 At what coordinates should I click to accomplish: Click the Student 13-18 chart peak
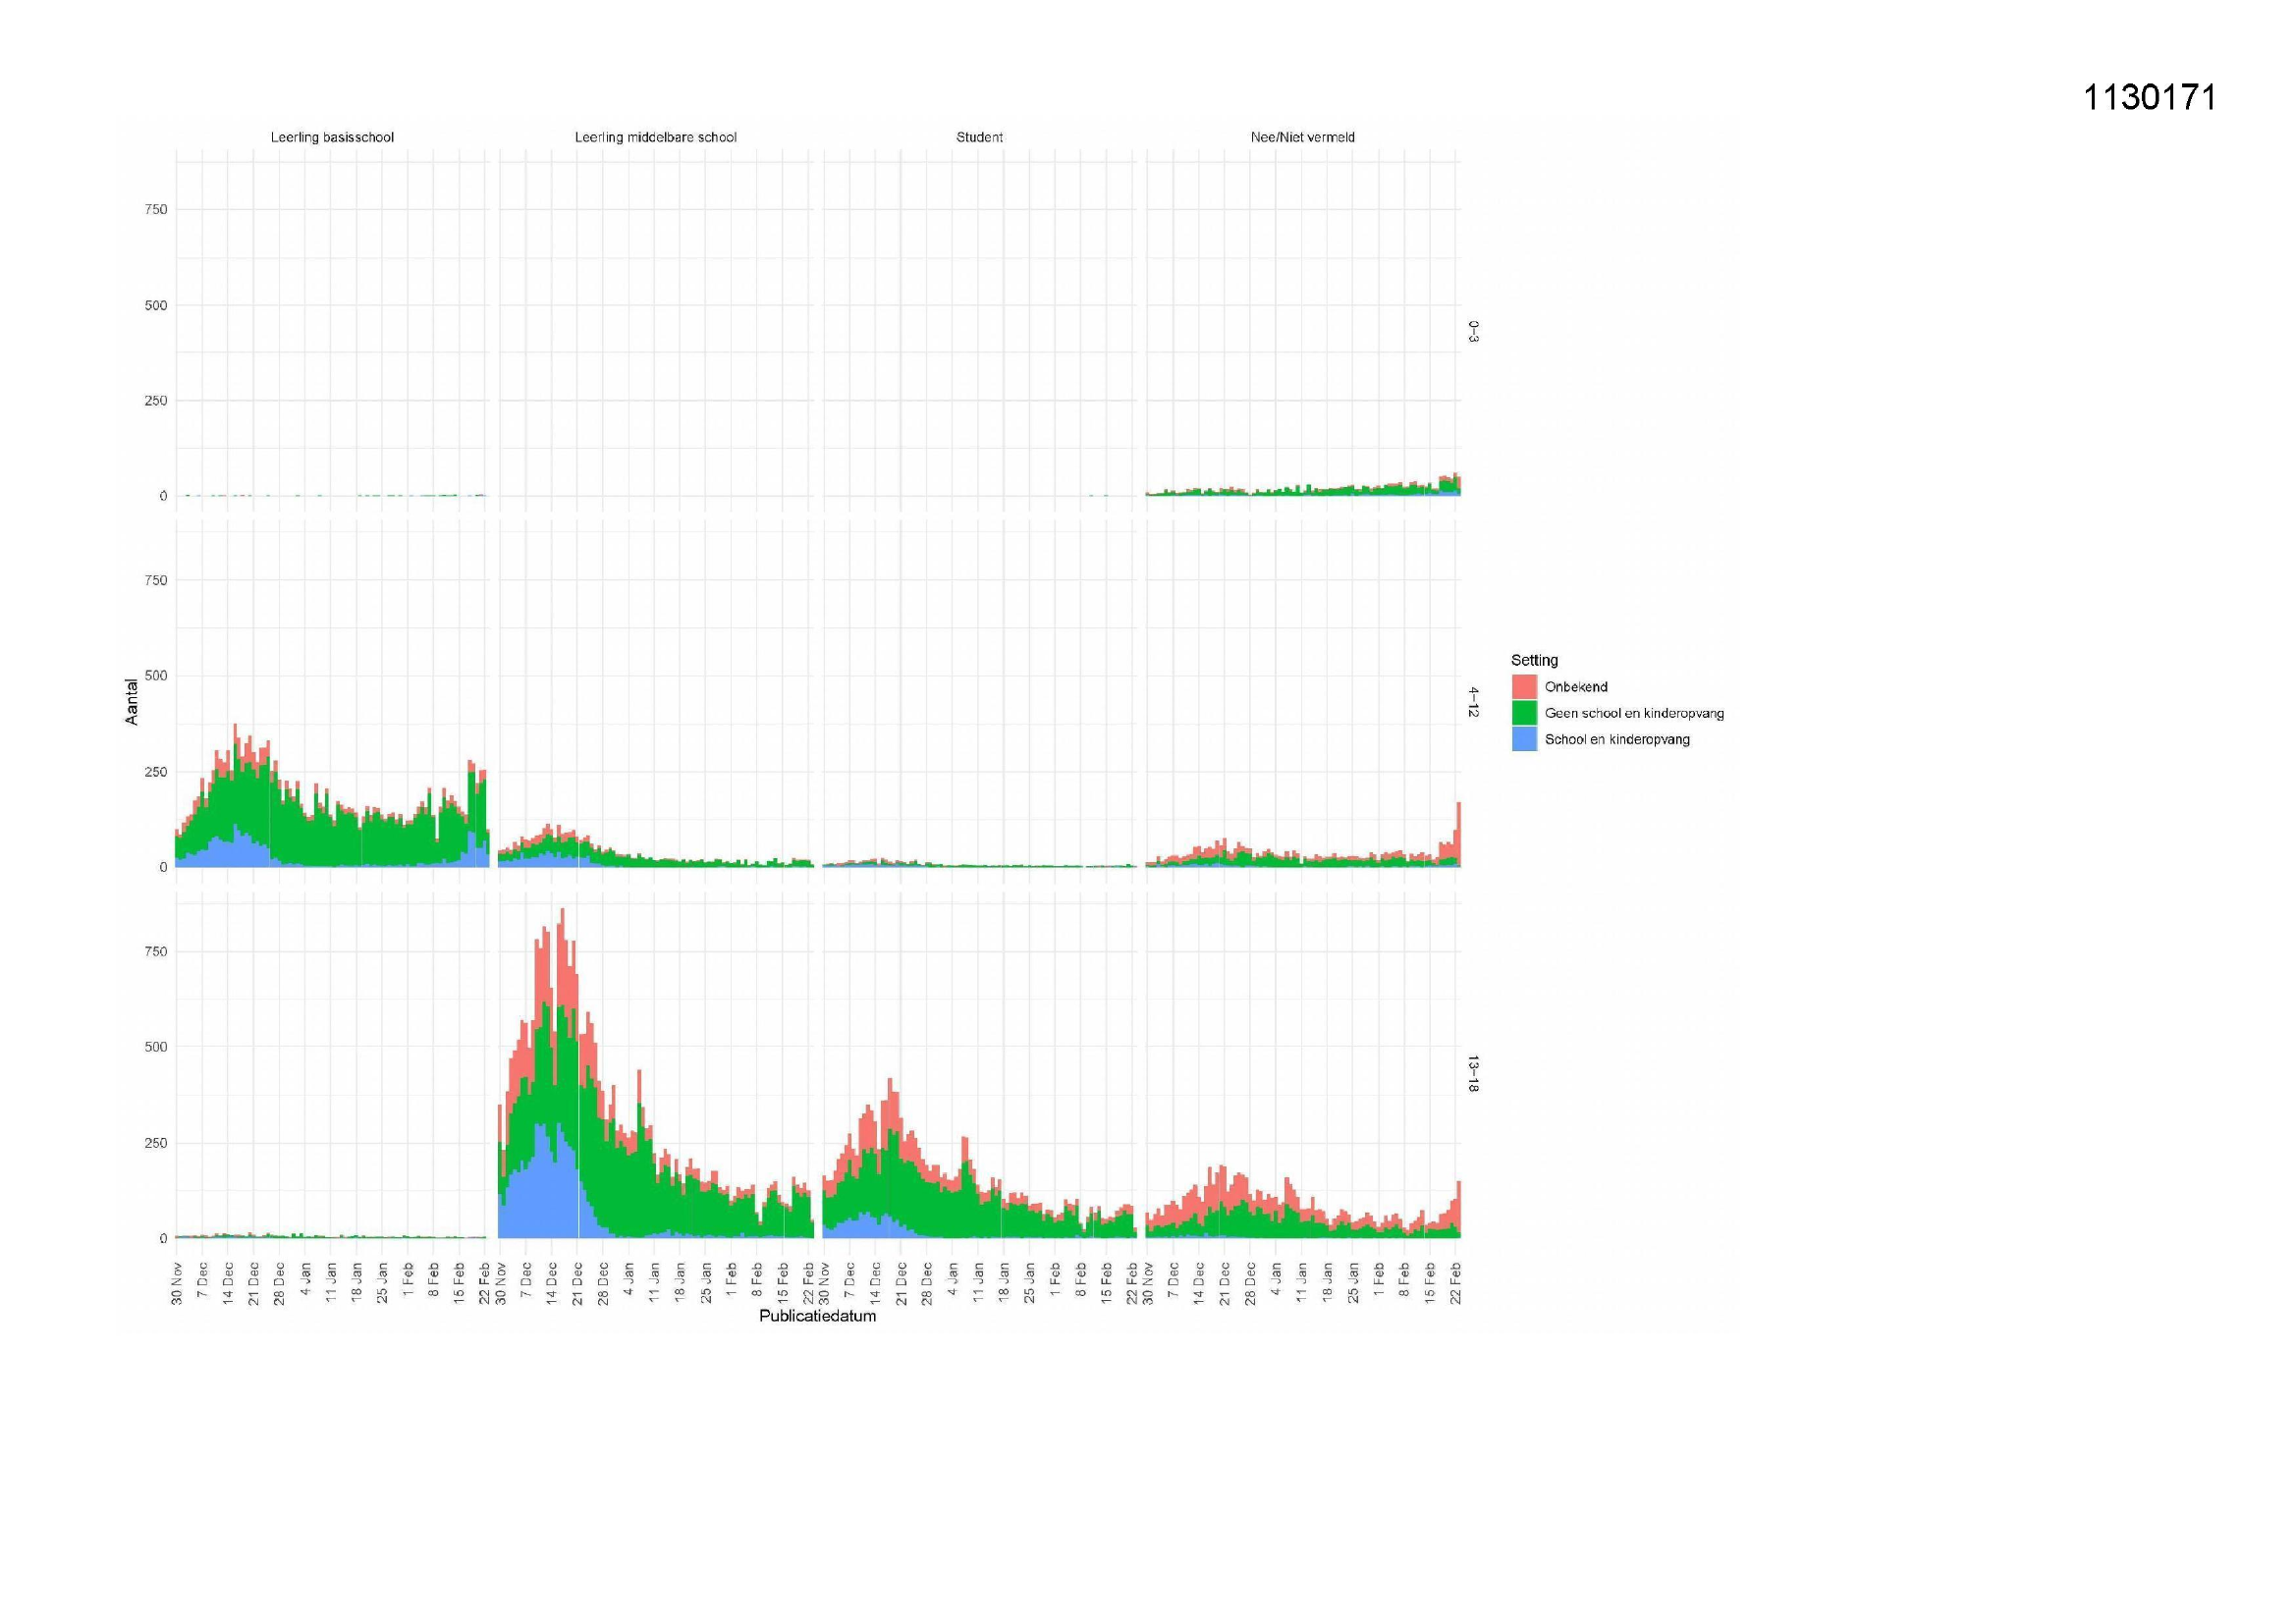[x=890, y=1085]
